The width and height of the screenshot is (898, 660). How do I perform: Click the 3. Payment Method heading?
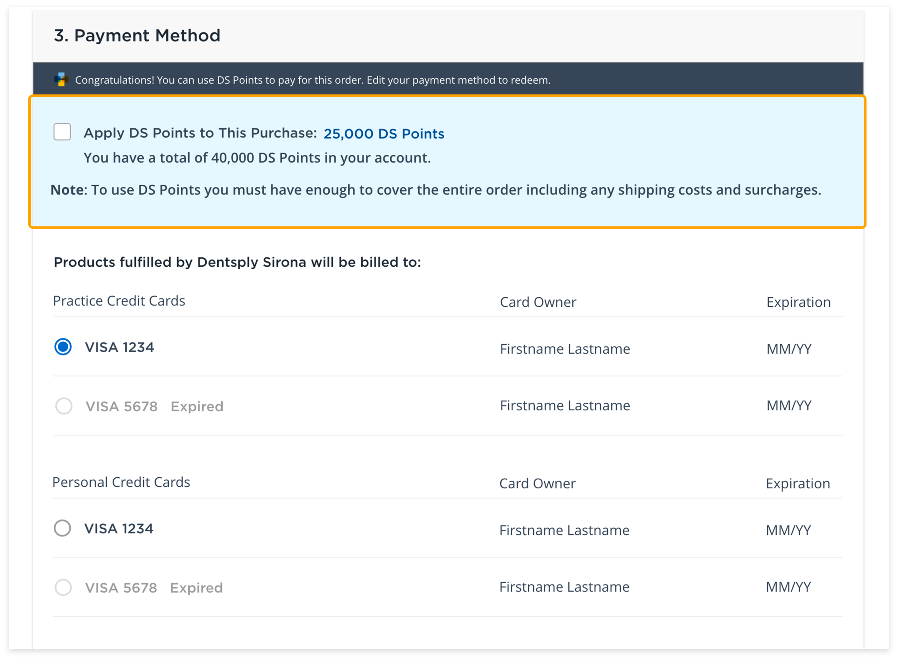(137, 36)
